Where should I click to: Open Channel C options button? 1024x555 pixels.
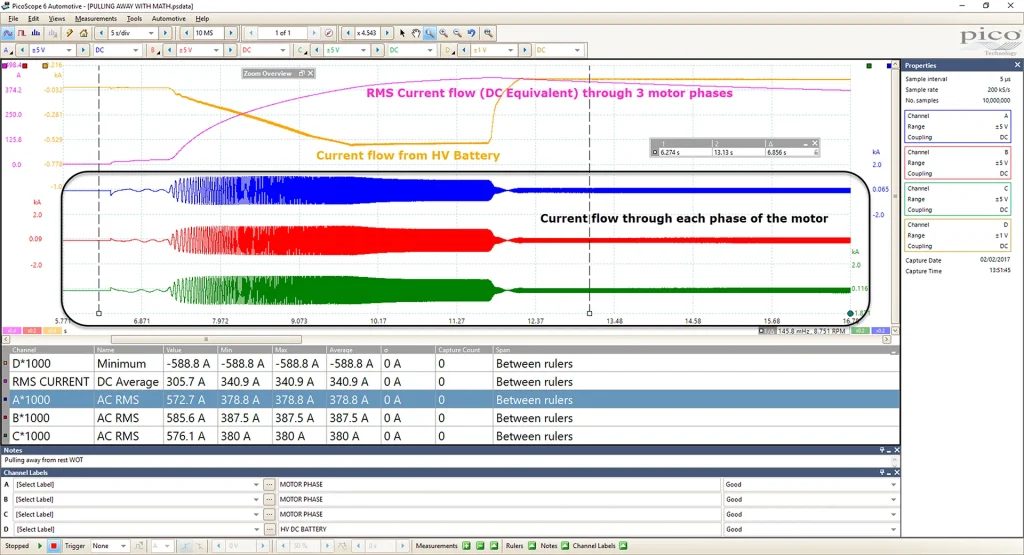301,50
